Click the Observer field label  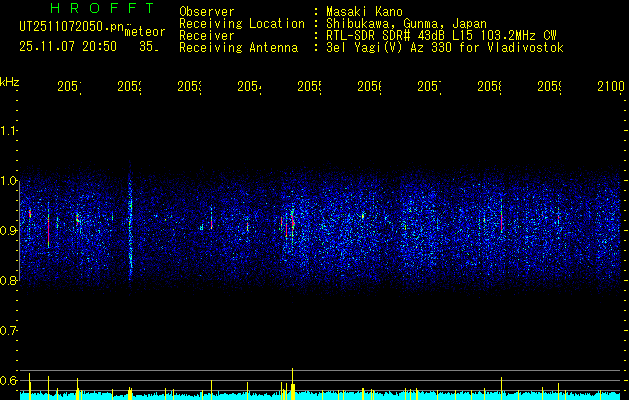coord(207,12)
